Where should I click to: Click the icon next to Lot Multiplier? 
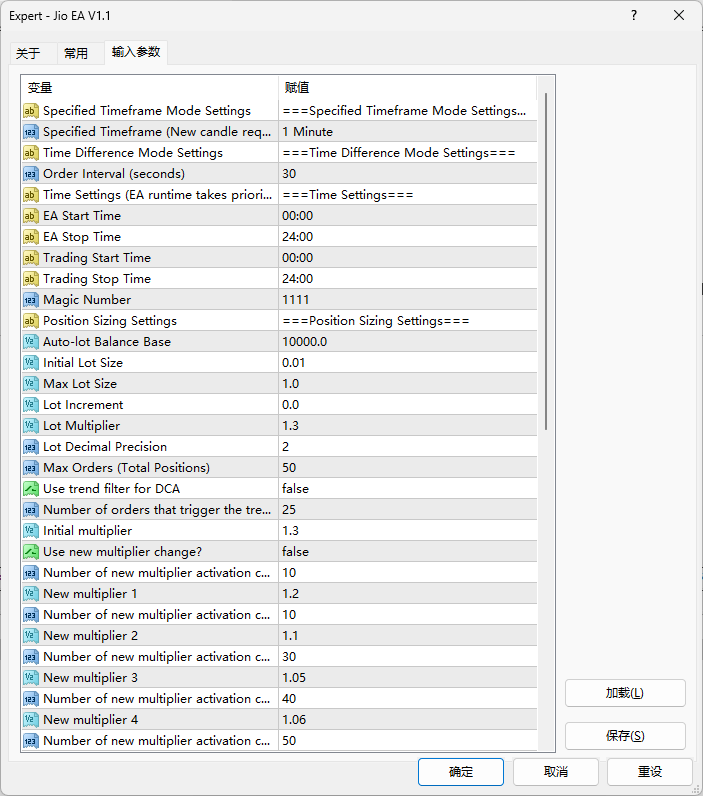click(x=31, y=426)
